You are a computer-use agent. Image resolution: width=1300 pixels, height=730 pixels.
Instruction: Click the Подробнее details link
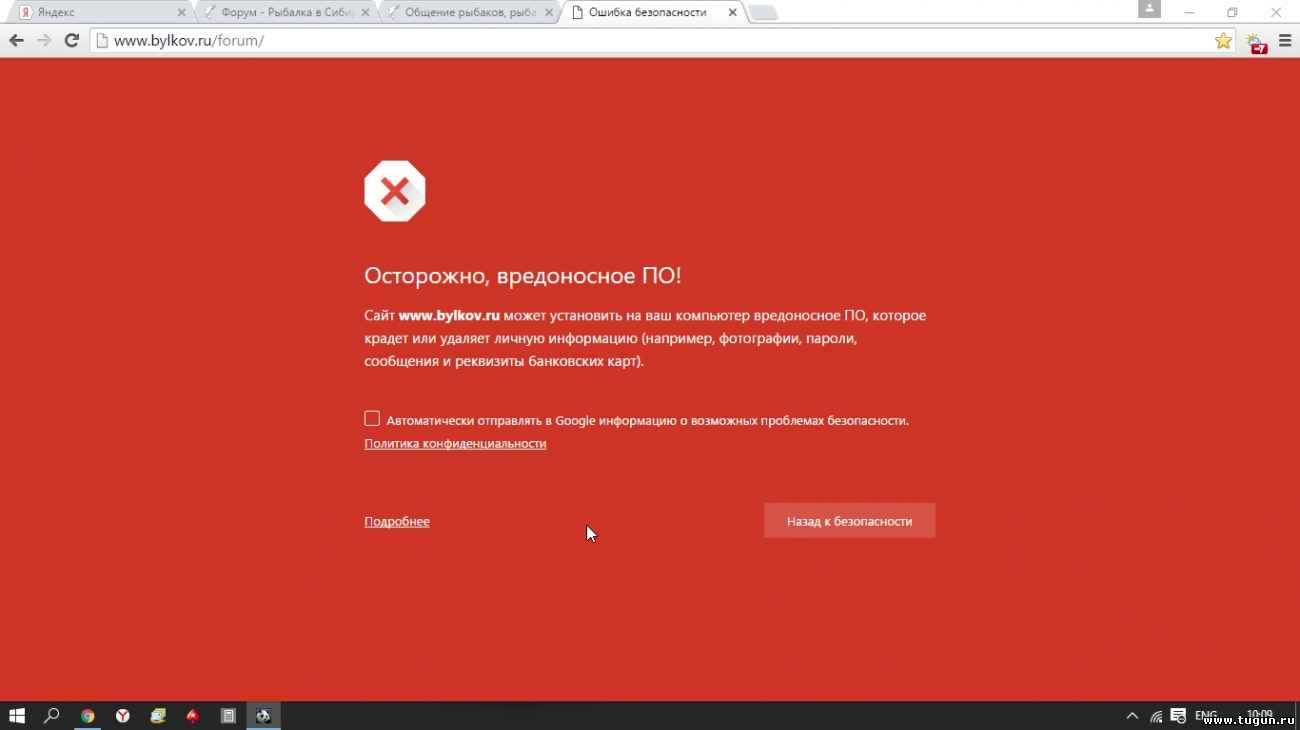pyautogui.click(x=397, y=522)
